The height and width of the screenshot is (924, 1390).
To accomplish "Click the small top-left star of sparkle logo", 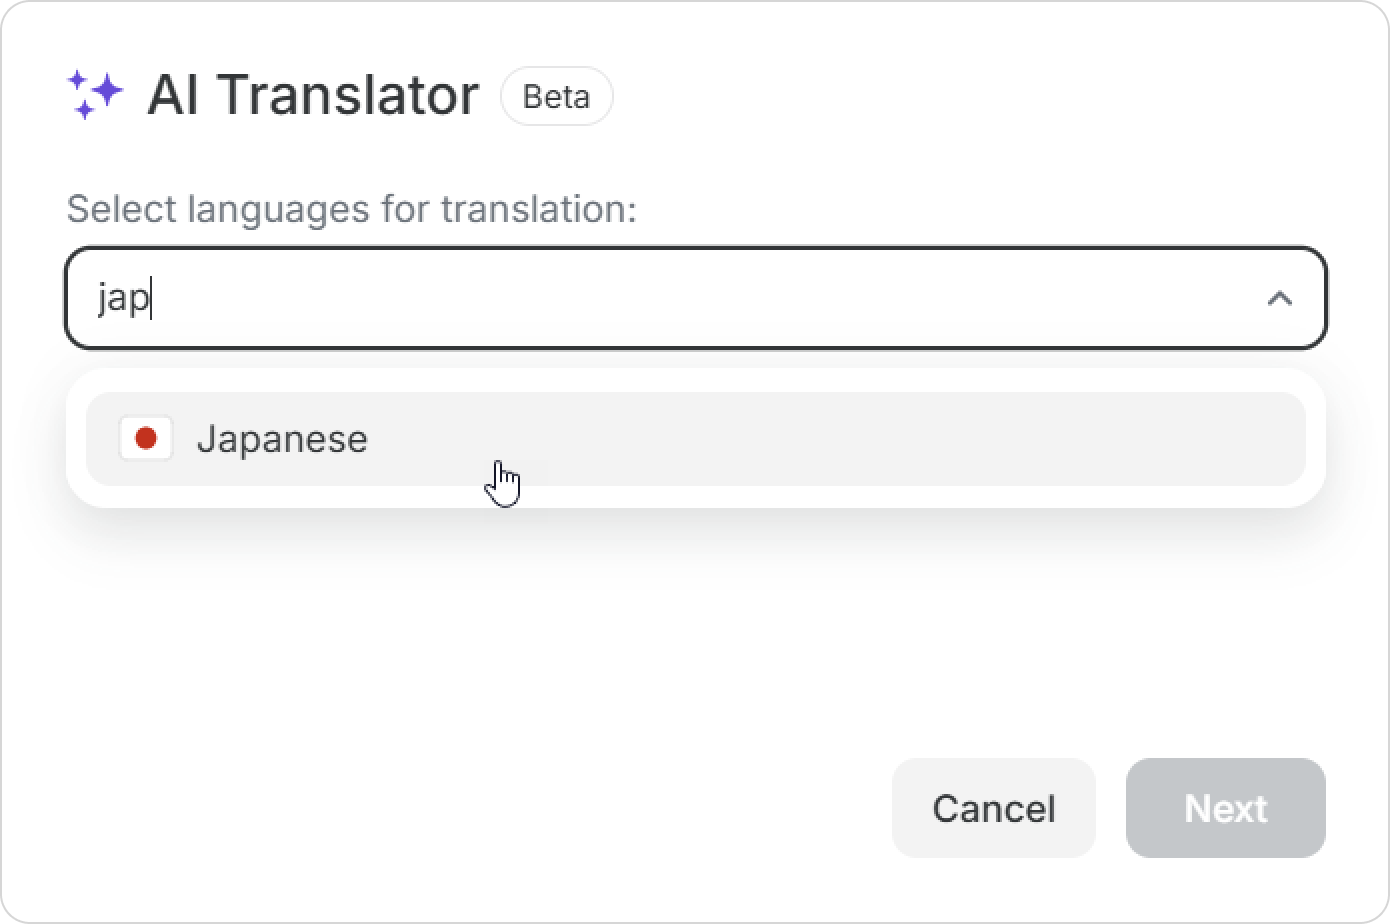I will click(76, 78).
